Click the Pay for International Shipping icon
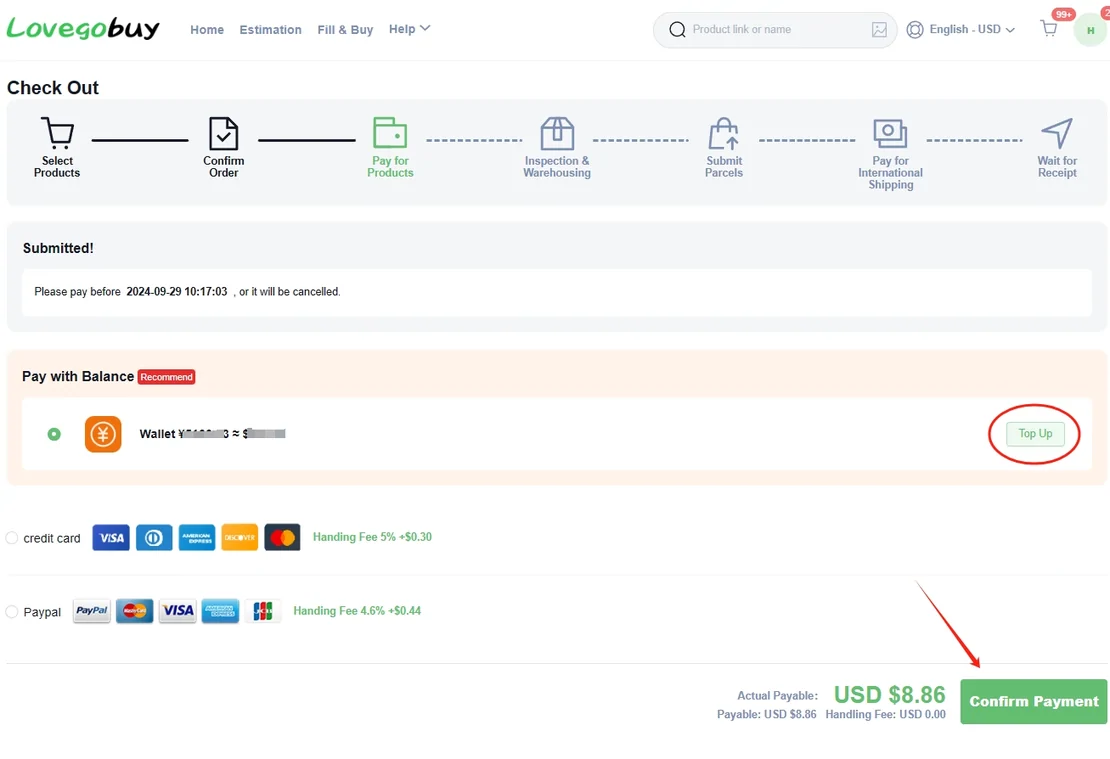Viewport: 1110px width, 759px height. tap(890, 133)
